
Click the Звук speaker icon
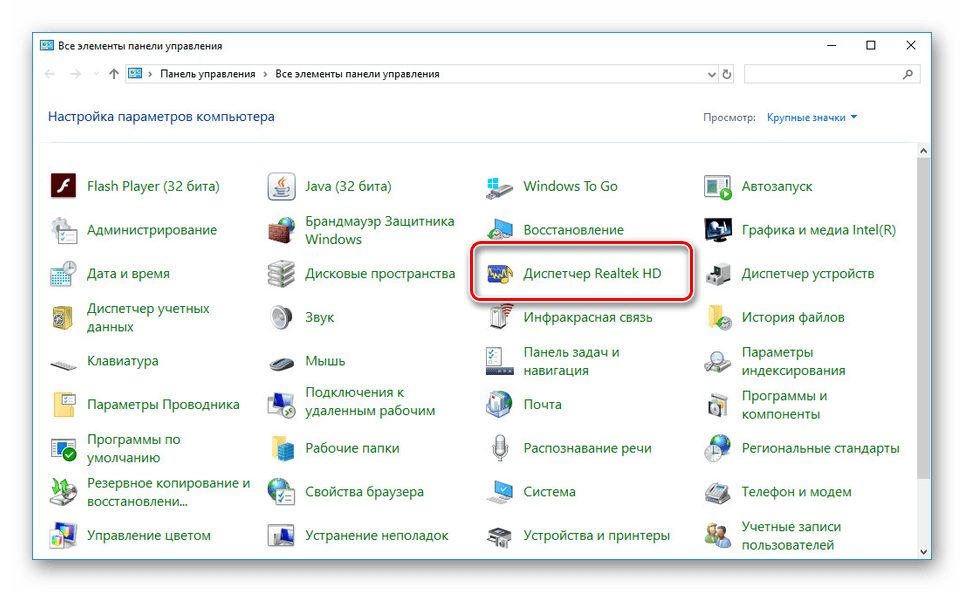(x=281, y=318)
